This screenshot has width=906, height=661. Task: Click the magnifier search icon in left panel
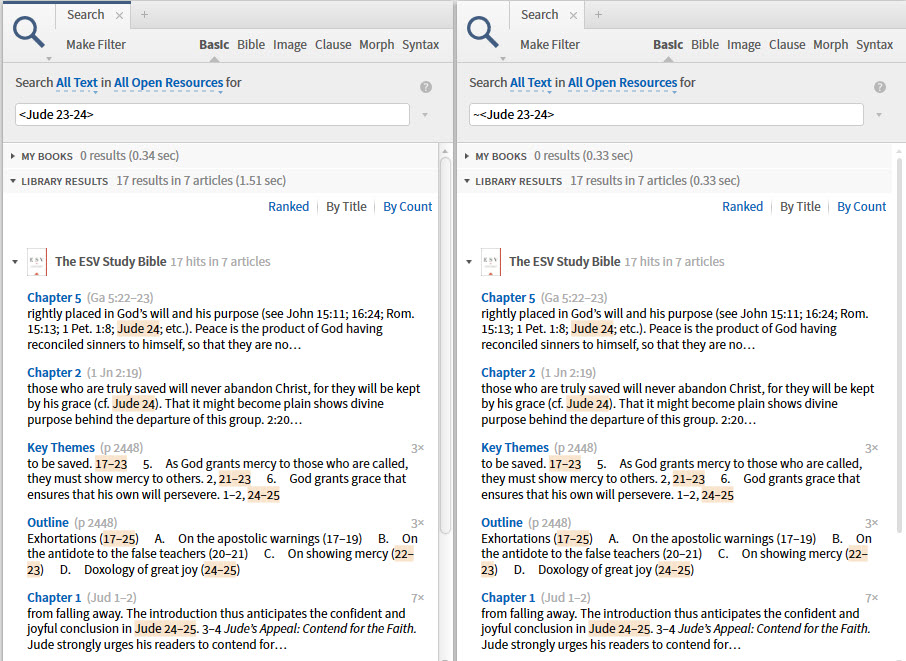[x=28, y=32]
